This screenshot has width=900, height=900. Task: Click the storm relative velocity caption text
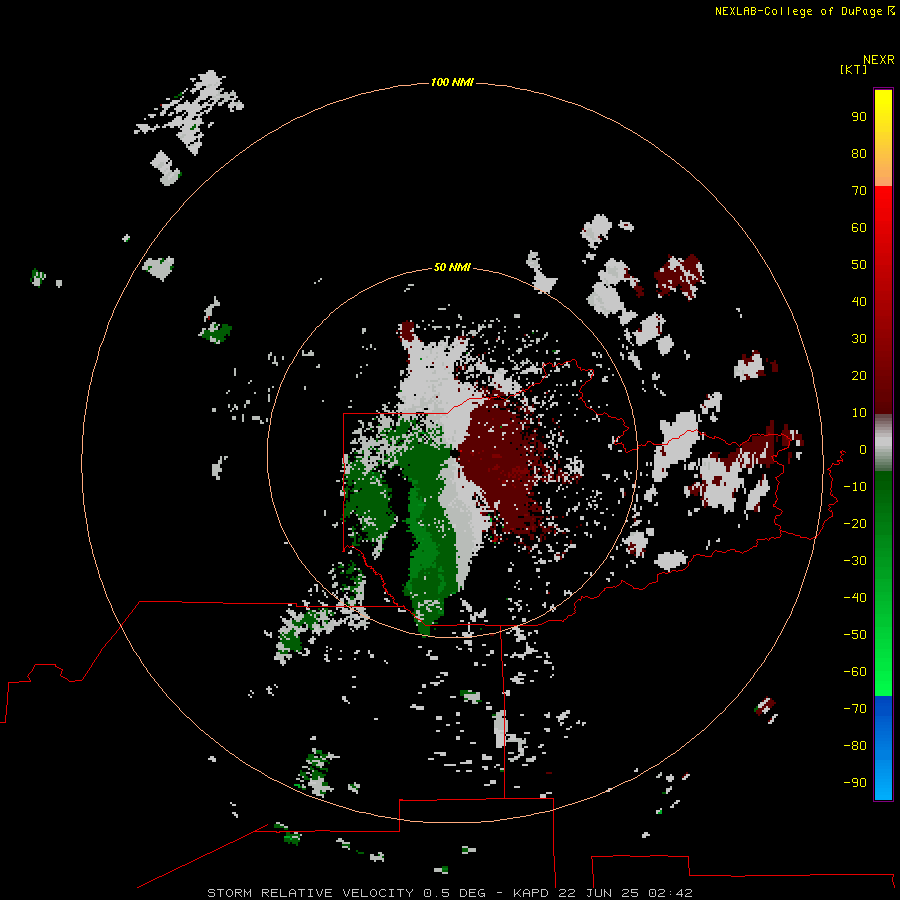(x=449, y=893)
